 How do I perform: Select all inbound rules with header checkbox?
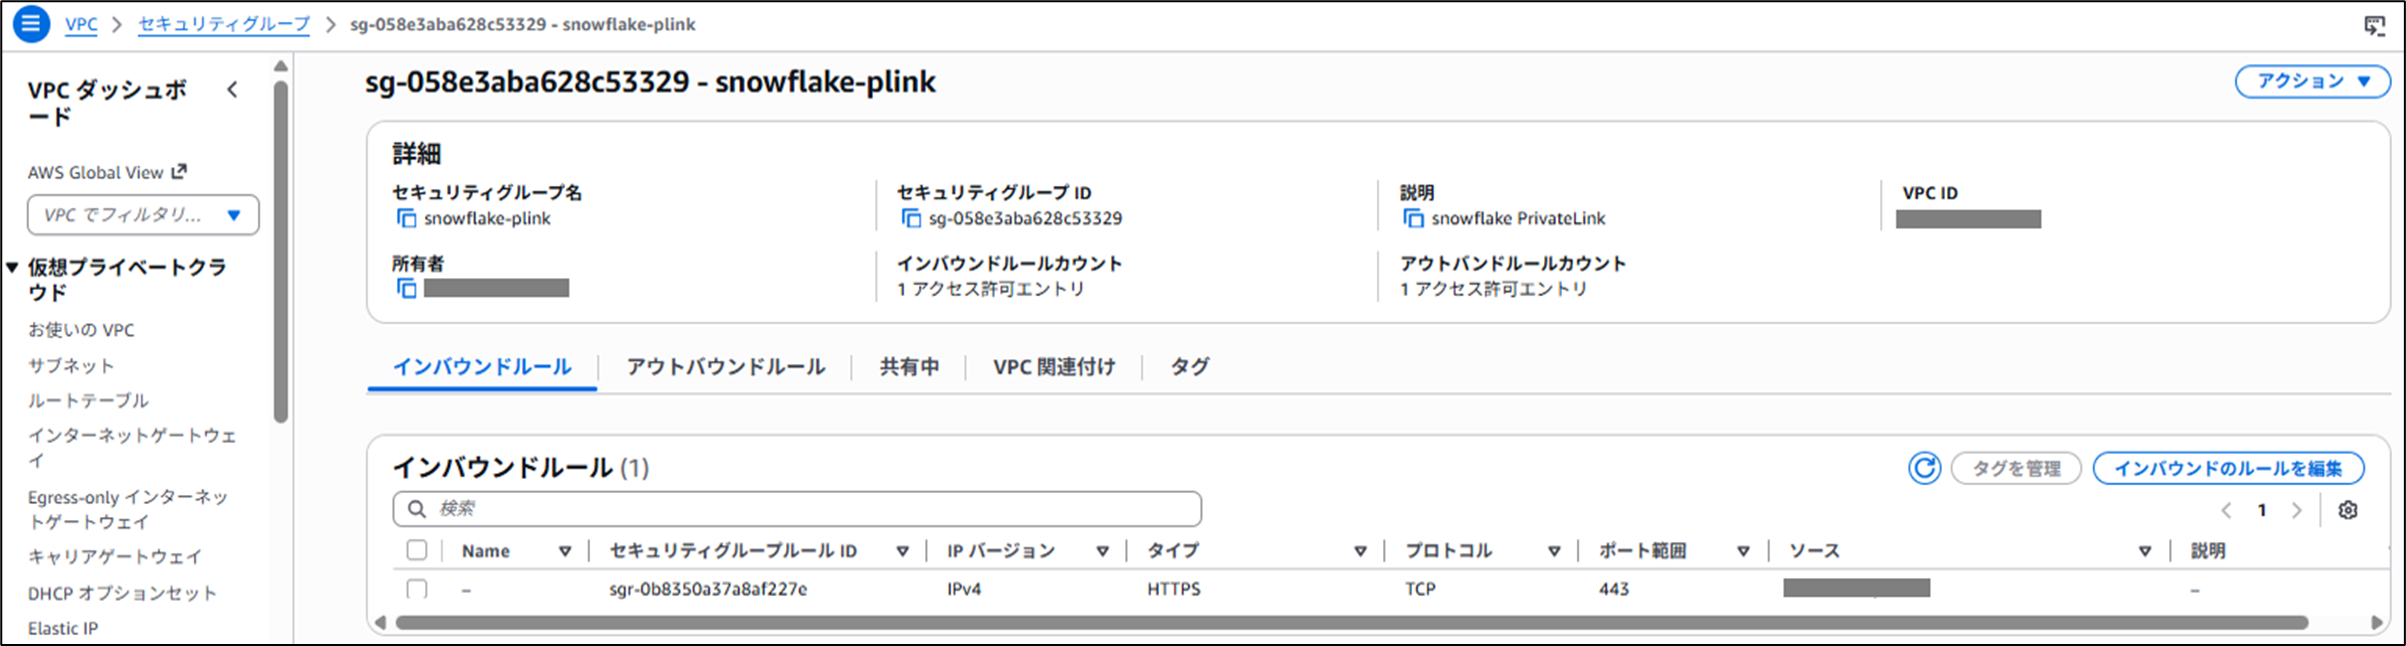point(417,550)
